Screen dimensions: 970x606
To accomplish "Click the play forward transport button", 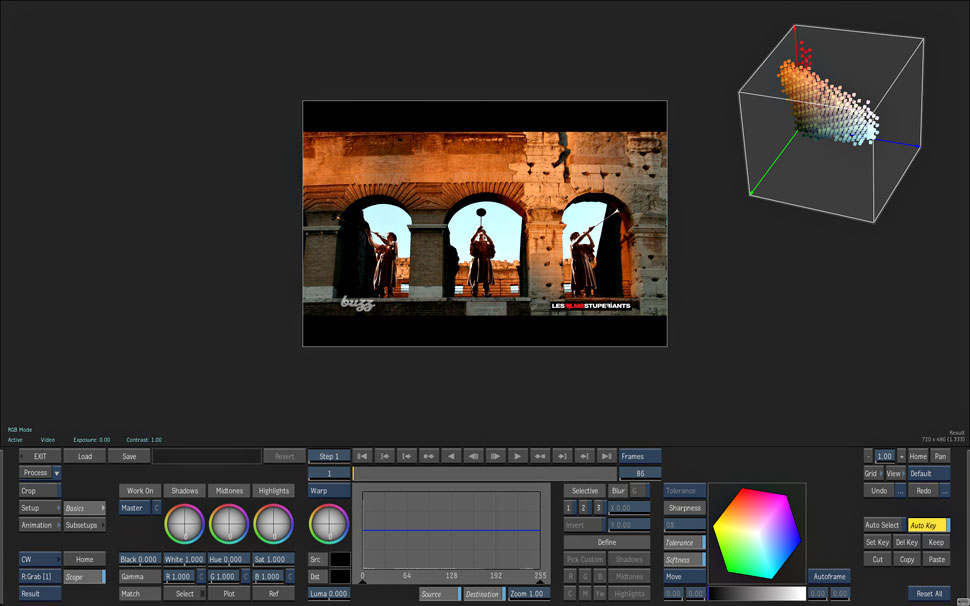I will click(x=517, y=456).
